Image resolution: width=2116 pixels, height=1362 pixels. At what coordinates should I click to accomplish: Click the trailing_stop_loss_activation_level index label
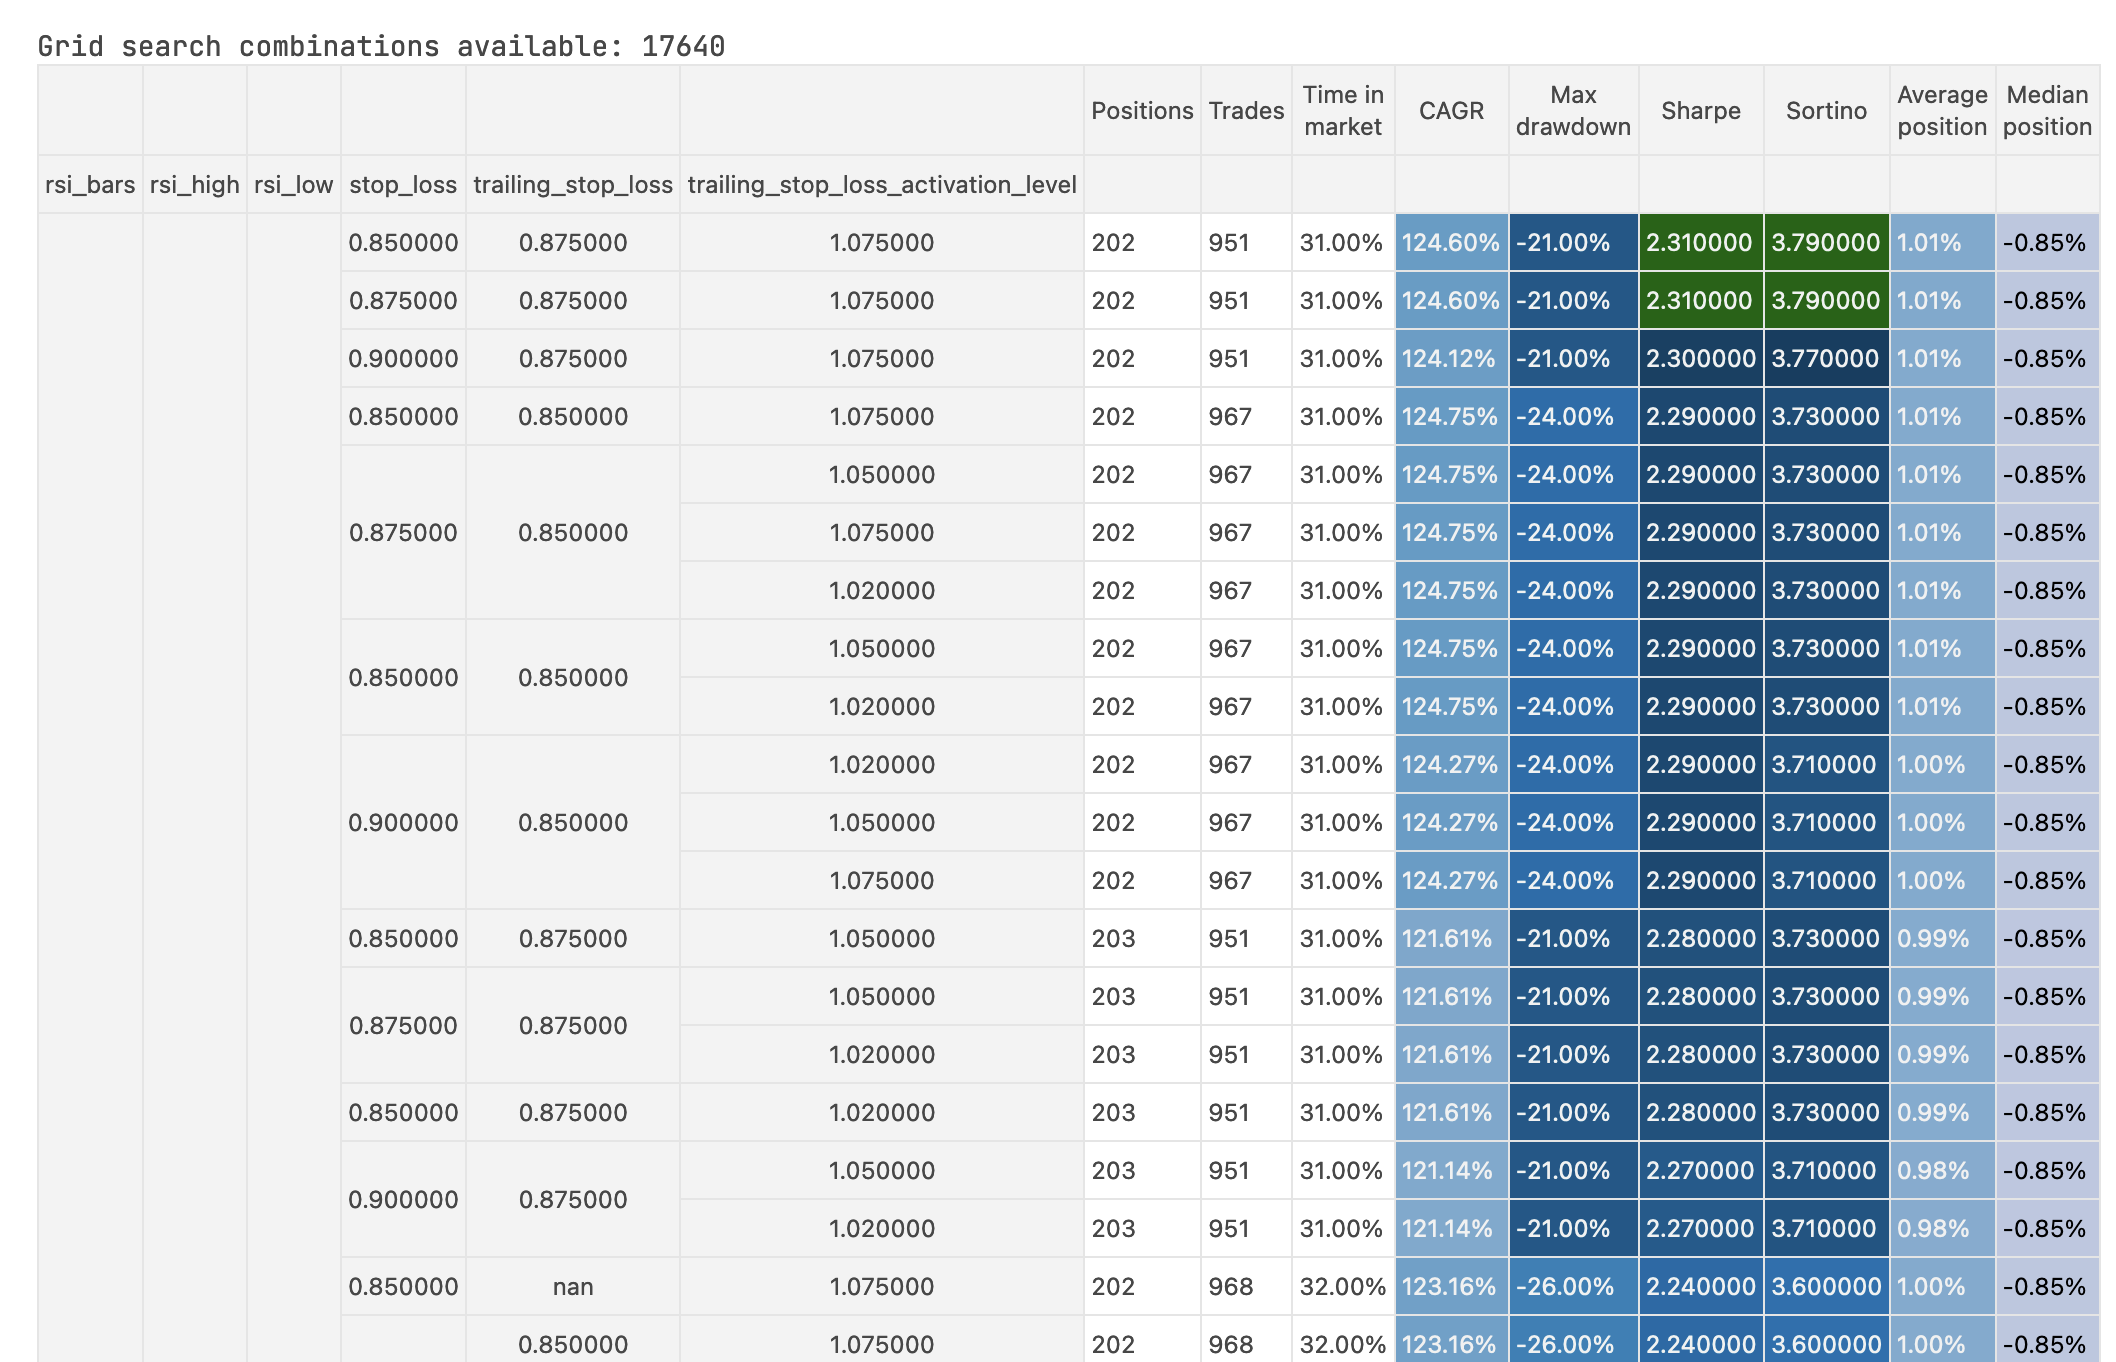pyautogui.click(x=882, y=185)
